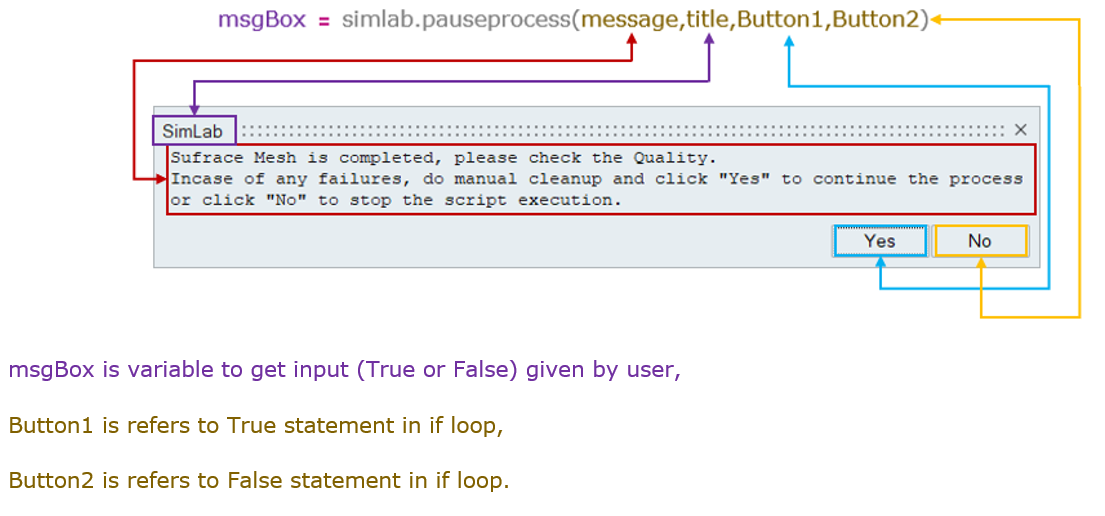Click the SimLab dialog title label

pos(193,131)
